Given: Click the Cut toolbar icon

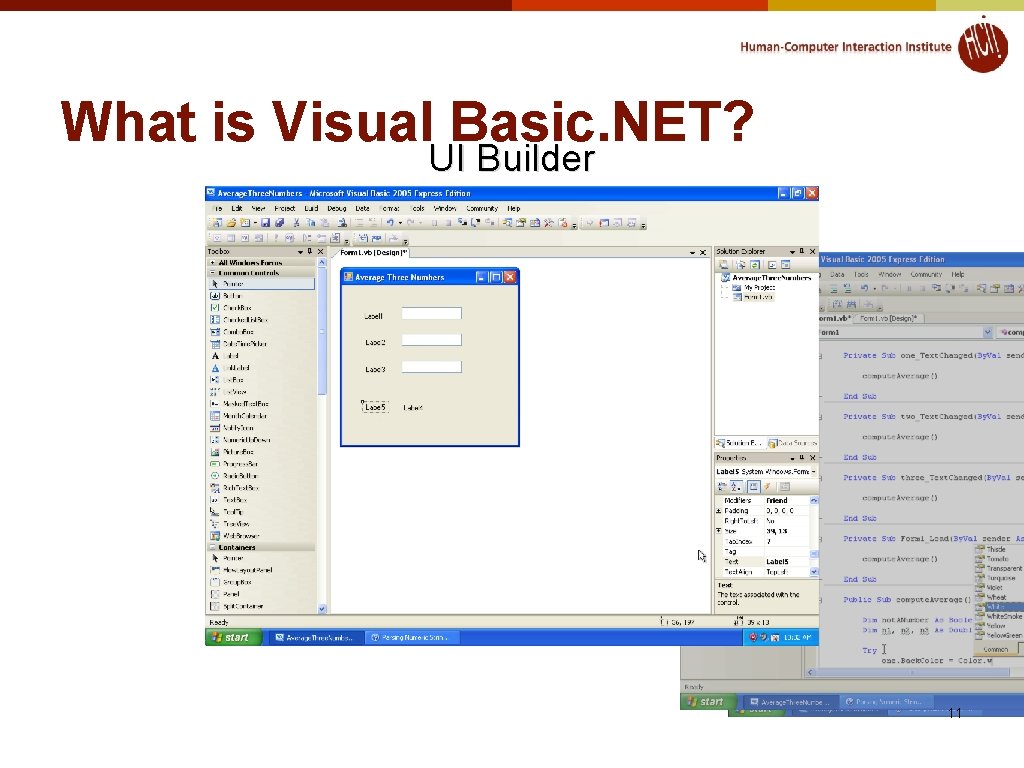Looking at the screenshot, I should 296,223.
